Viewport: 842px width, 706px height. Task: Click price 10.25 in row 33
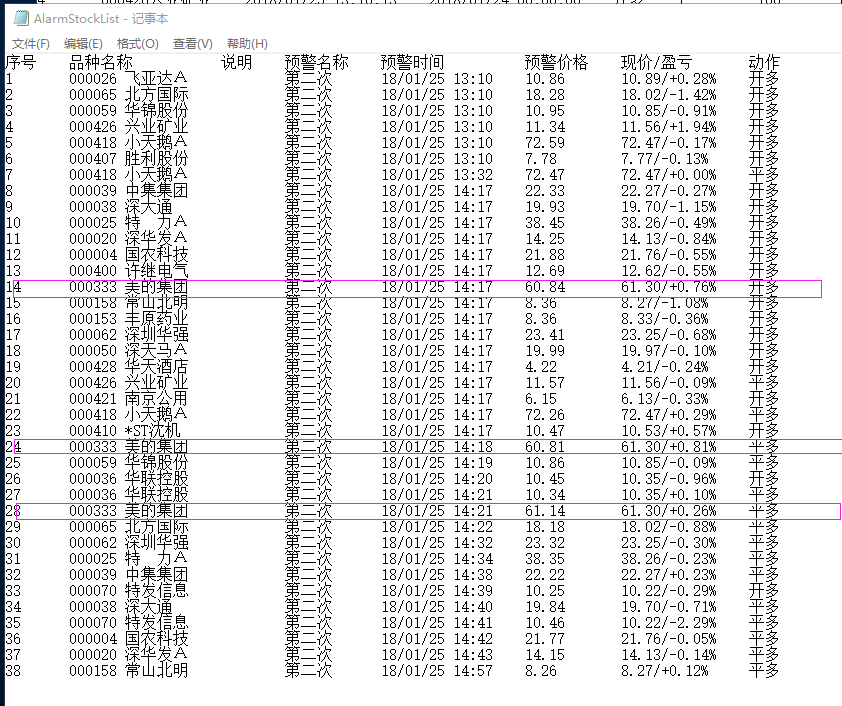[x=545, y=591]
